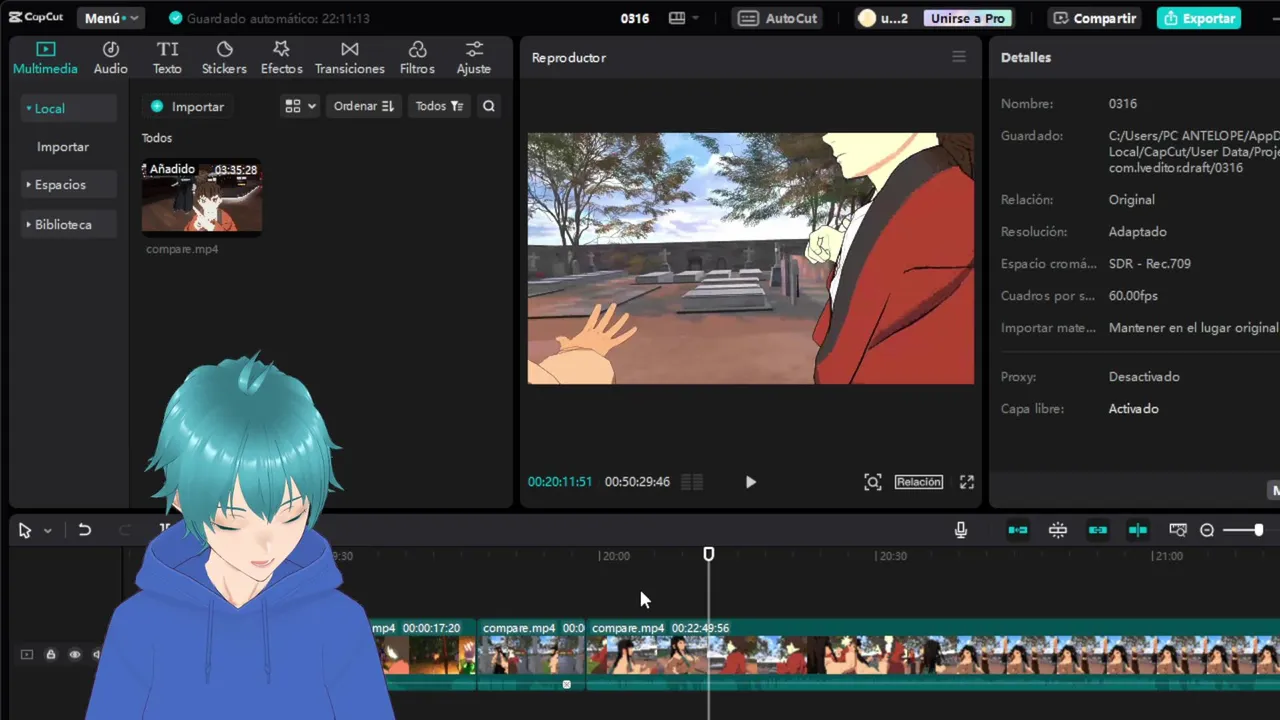Click the Compartir button
Screen dimensions: 1280x720
tap(1095, 18)
